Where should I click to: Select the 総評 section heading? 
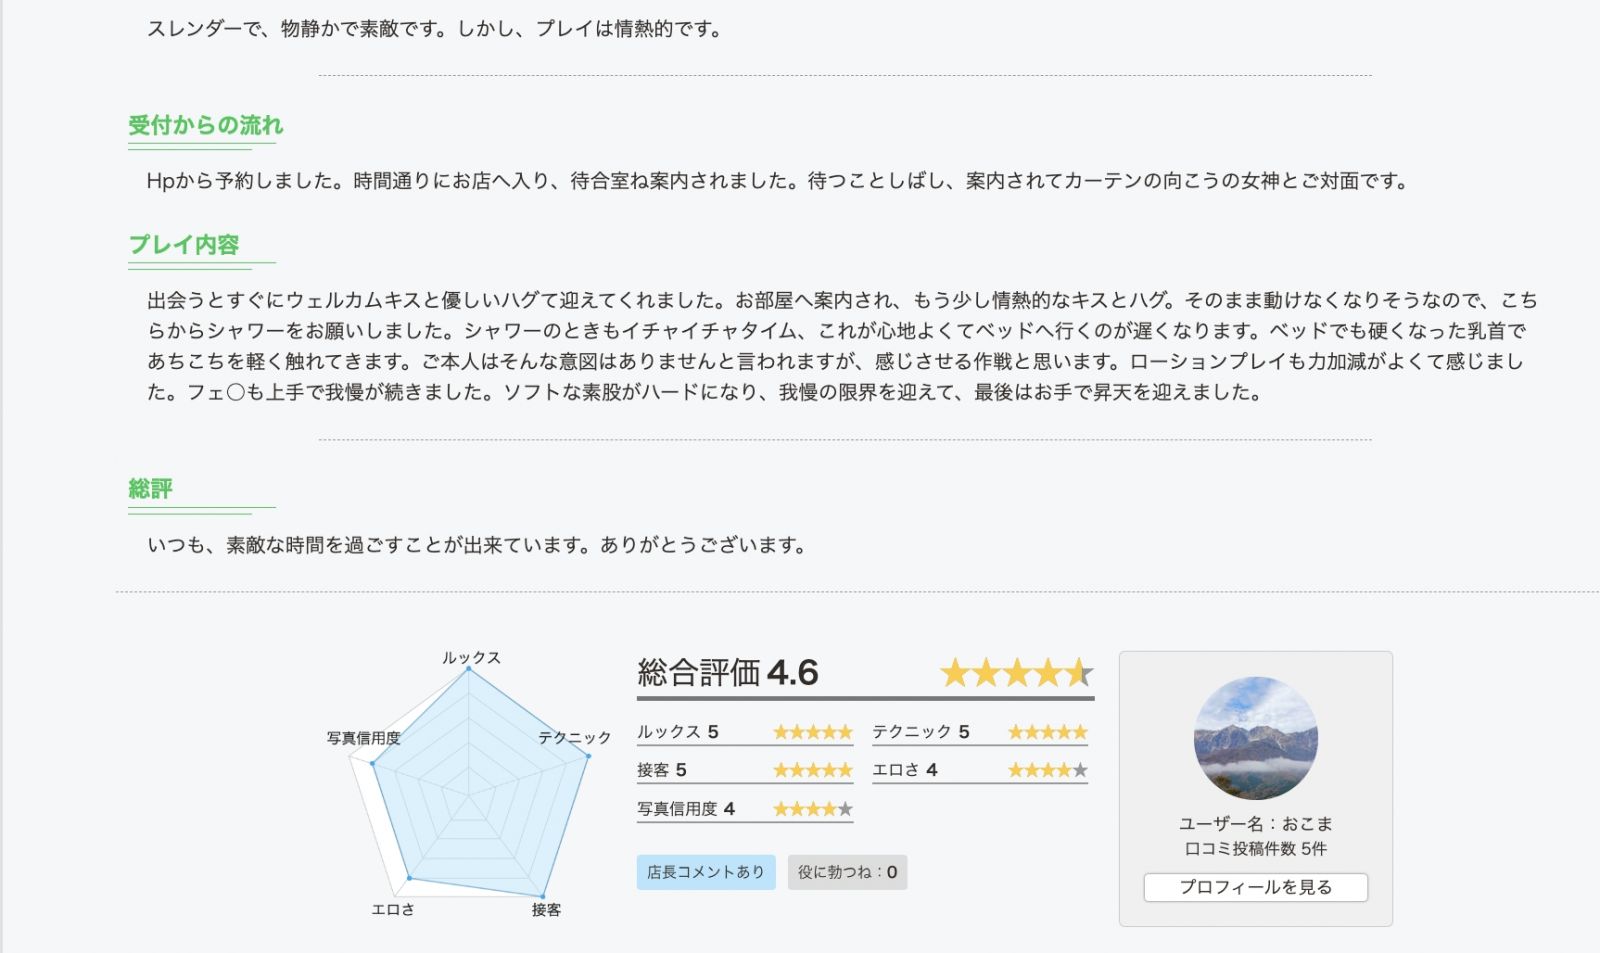pos(151,489)
